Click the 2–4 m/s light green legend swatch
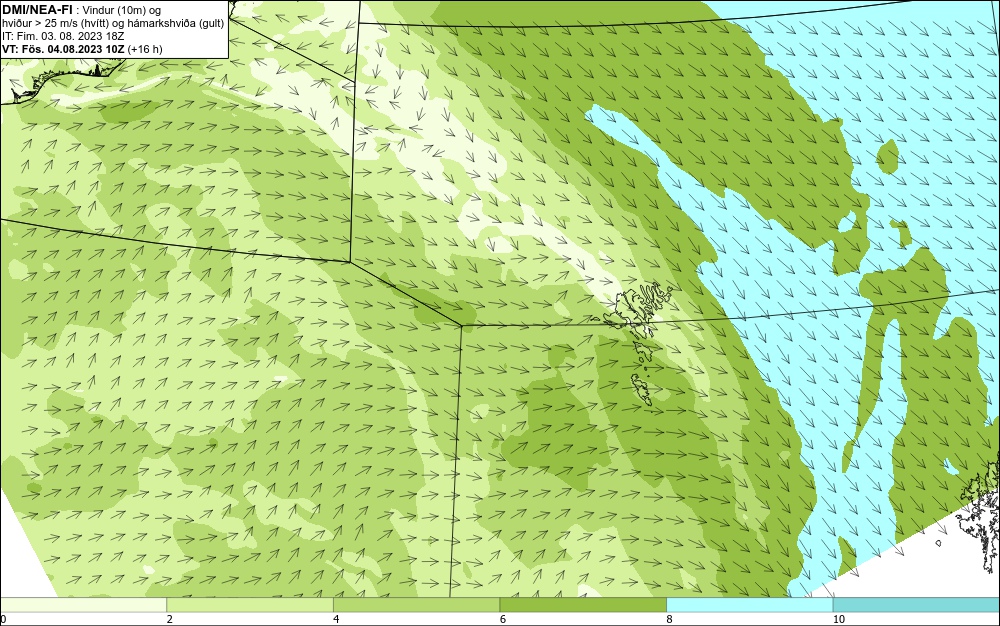 (250, 605)
